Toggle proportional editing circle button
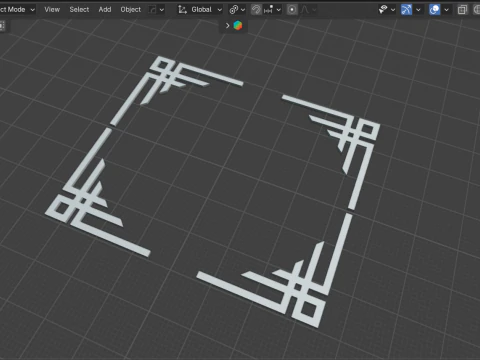 point(292,10)
